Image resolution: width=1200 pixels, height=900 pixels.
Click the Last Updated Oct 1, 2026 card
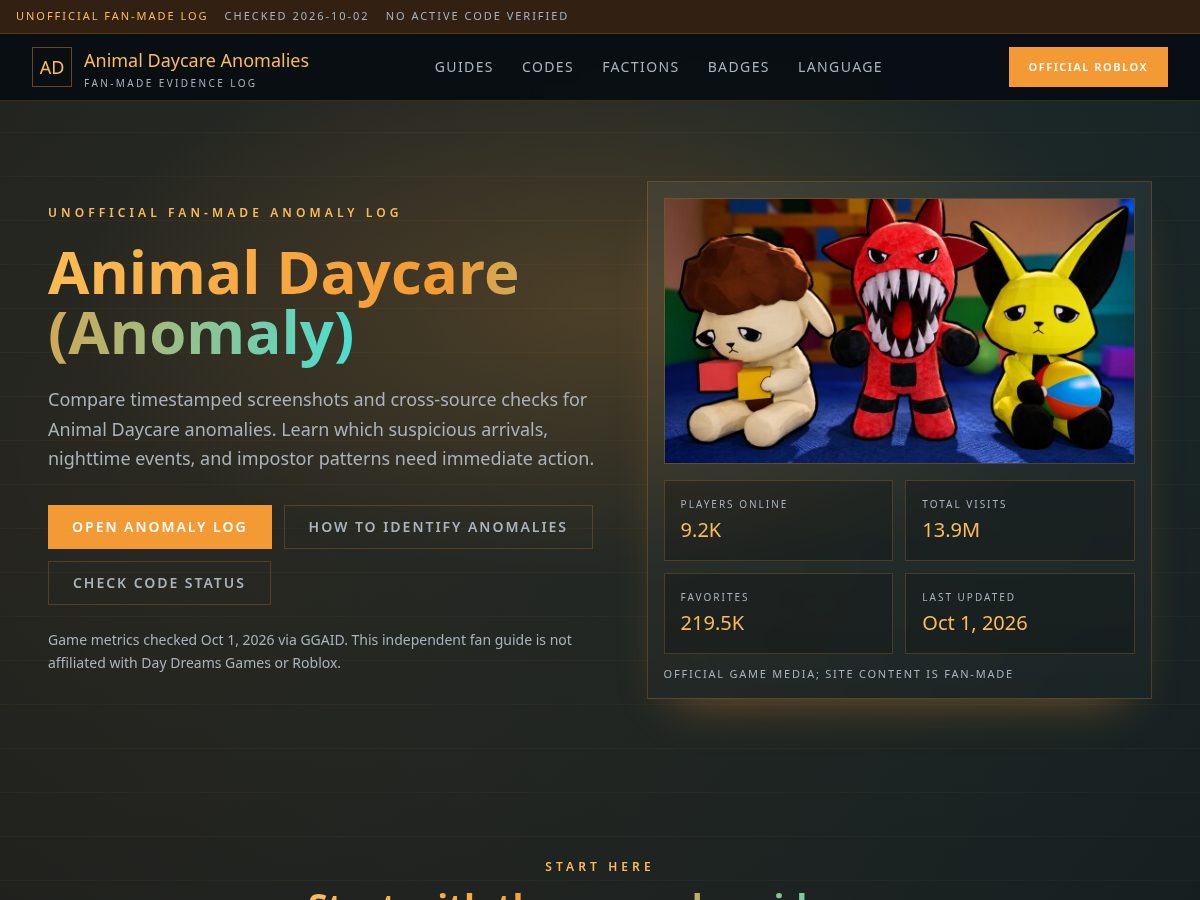(x=1020, y=613)
